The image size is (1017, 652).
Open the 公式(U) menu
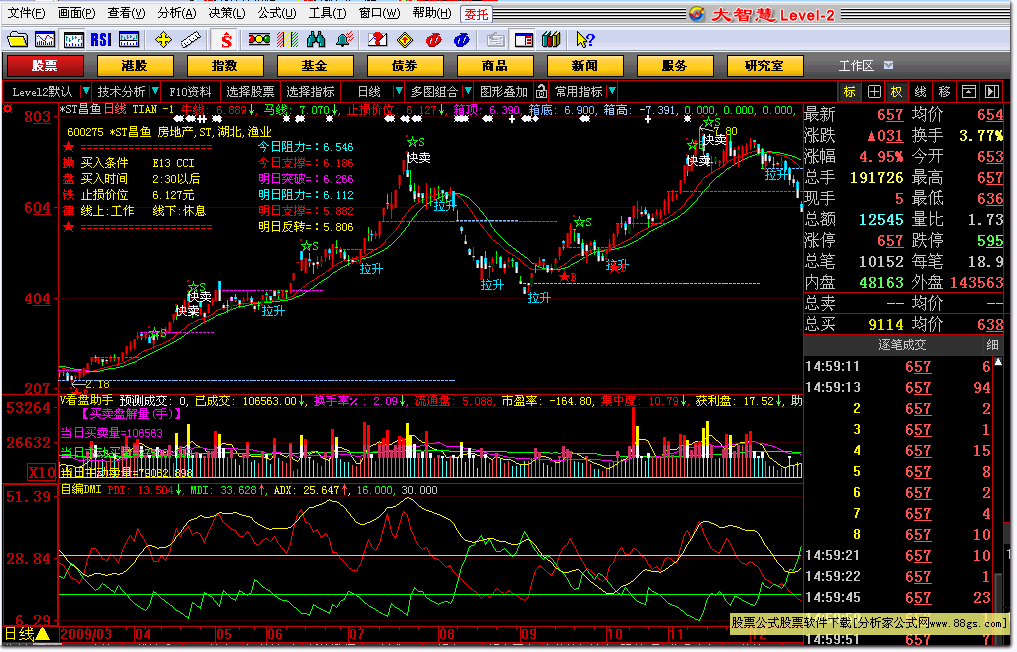277,13
